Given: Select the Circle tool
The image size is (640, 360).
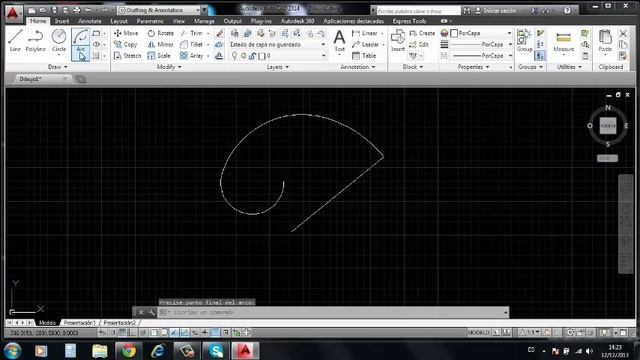Looking at the screenshot, I should click(x=59, y=40).
